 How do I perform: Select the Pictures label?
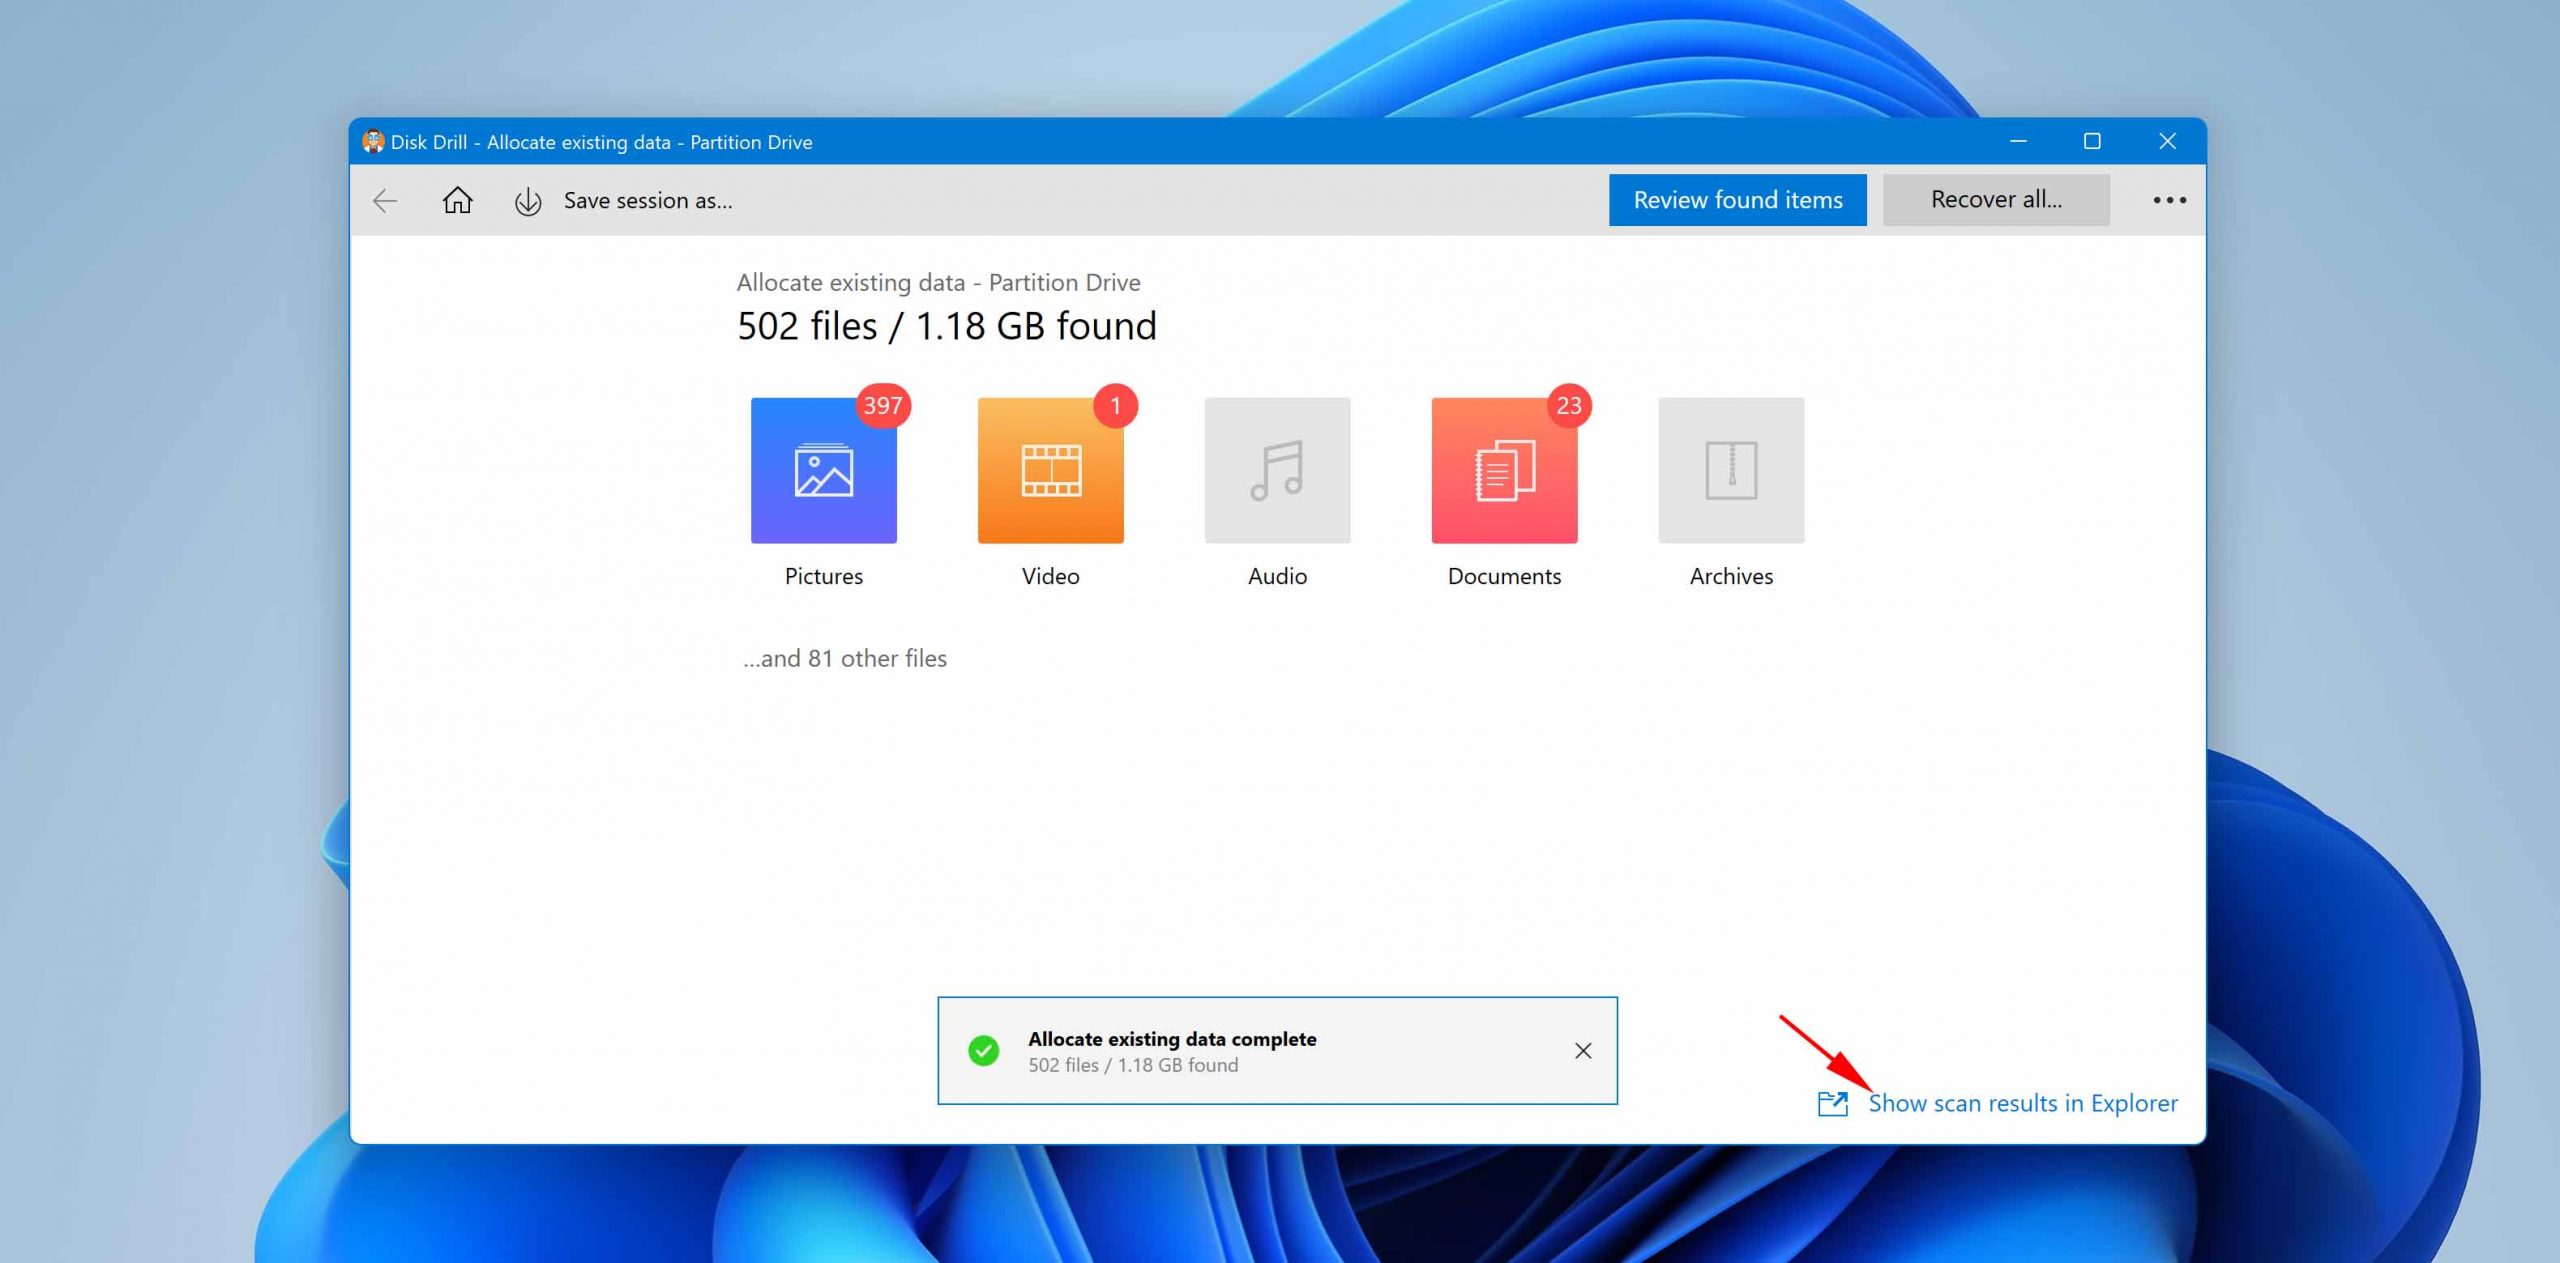pyautogui.click(x=823, y=576)
